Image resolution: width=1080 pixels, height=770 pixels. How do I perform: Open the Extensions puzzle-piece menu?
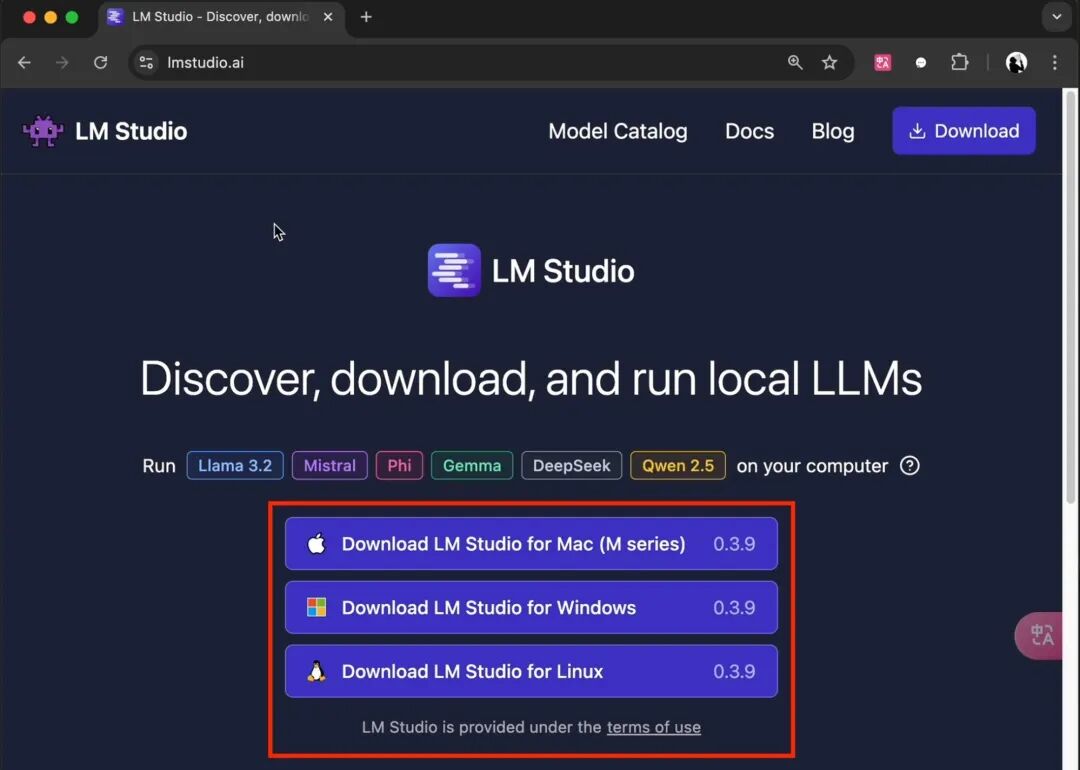pyautogui.click(x=959, y=63)
